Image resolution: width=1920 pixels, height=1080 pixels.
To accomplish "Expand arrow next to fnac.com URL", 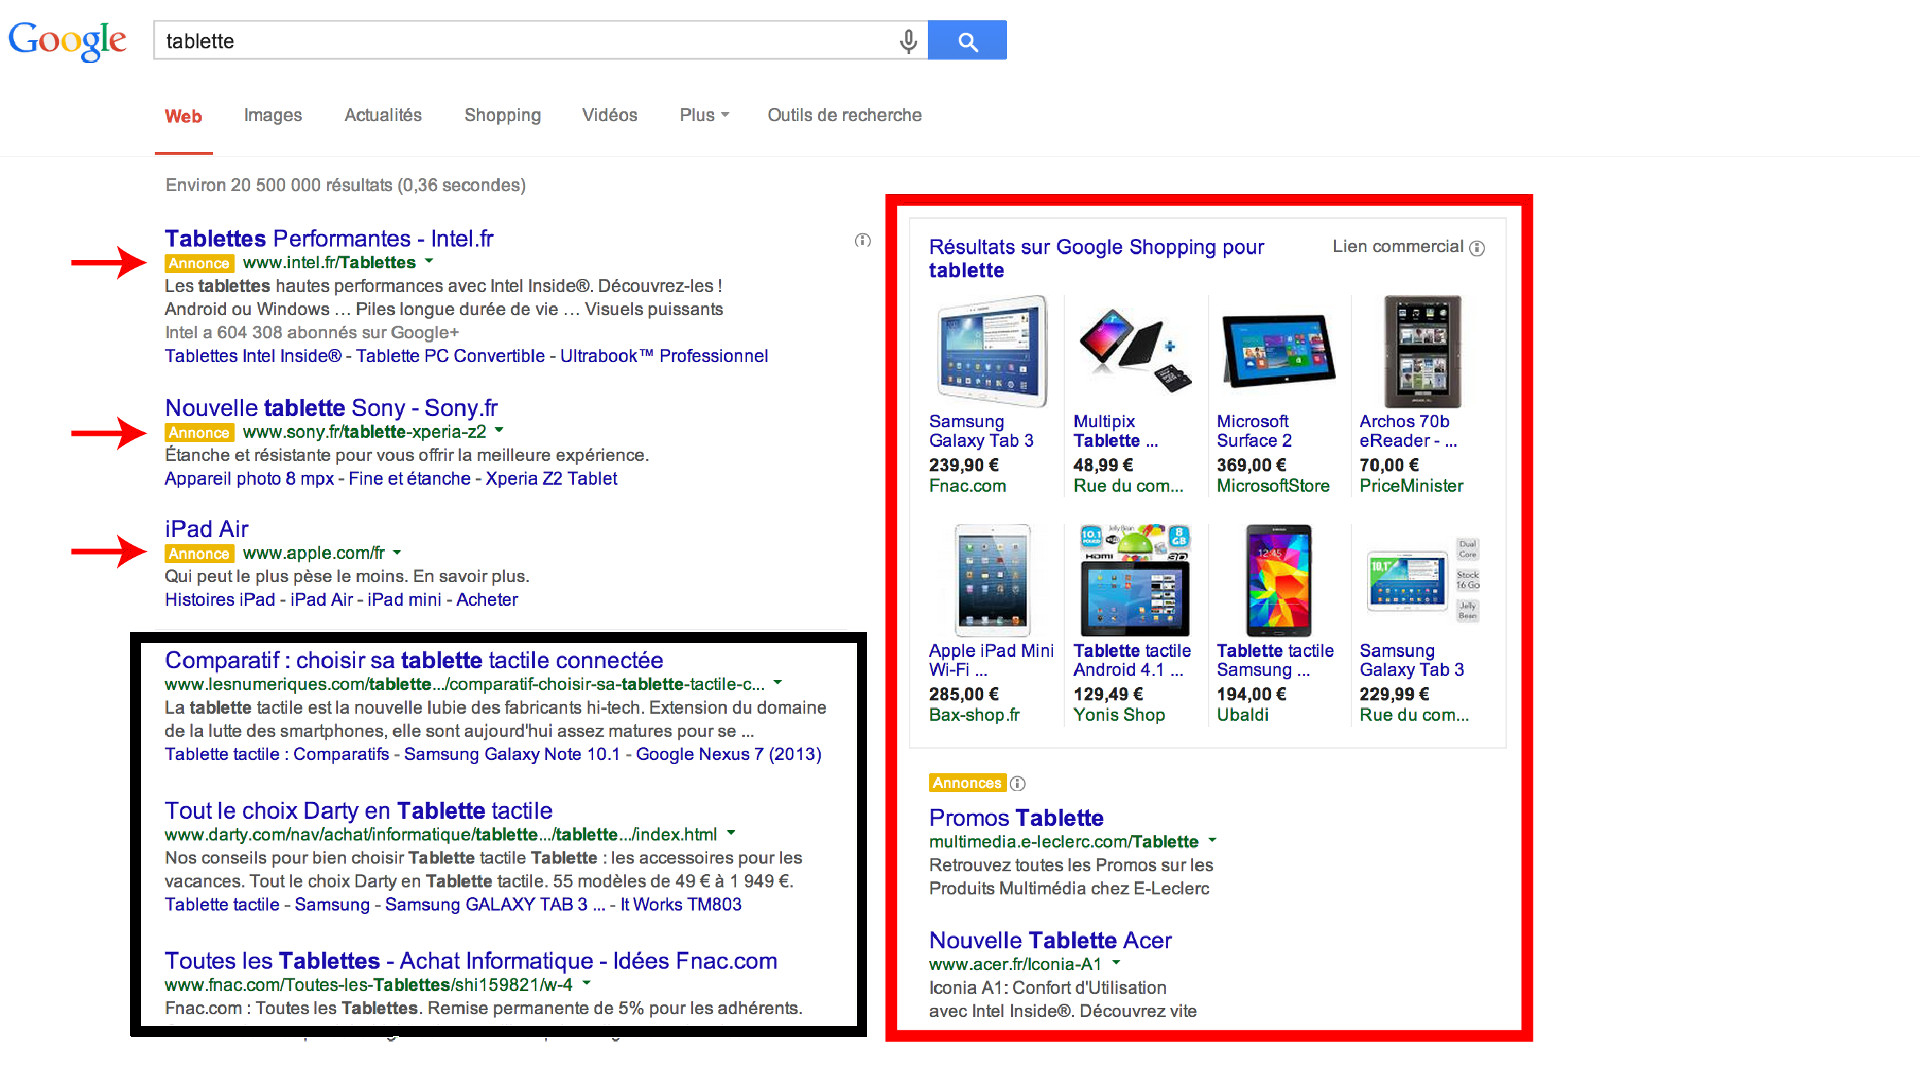I will (x=587, y=985).
